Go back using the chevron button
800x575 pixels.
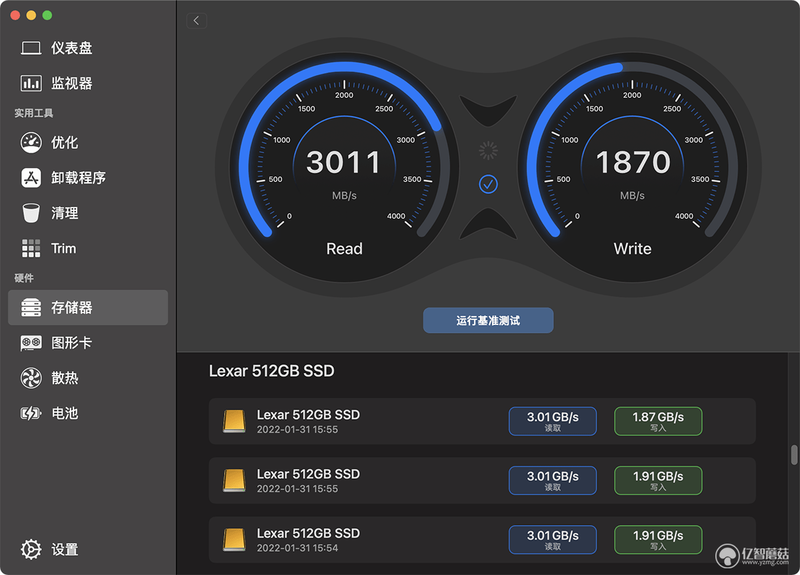point(196,20)
